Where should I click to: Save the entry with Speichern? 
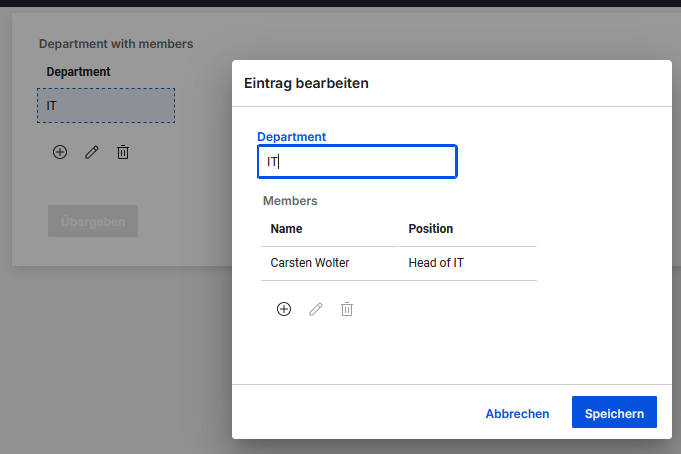coord(614,413)
